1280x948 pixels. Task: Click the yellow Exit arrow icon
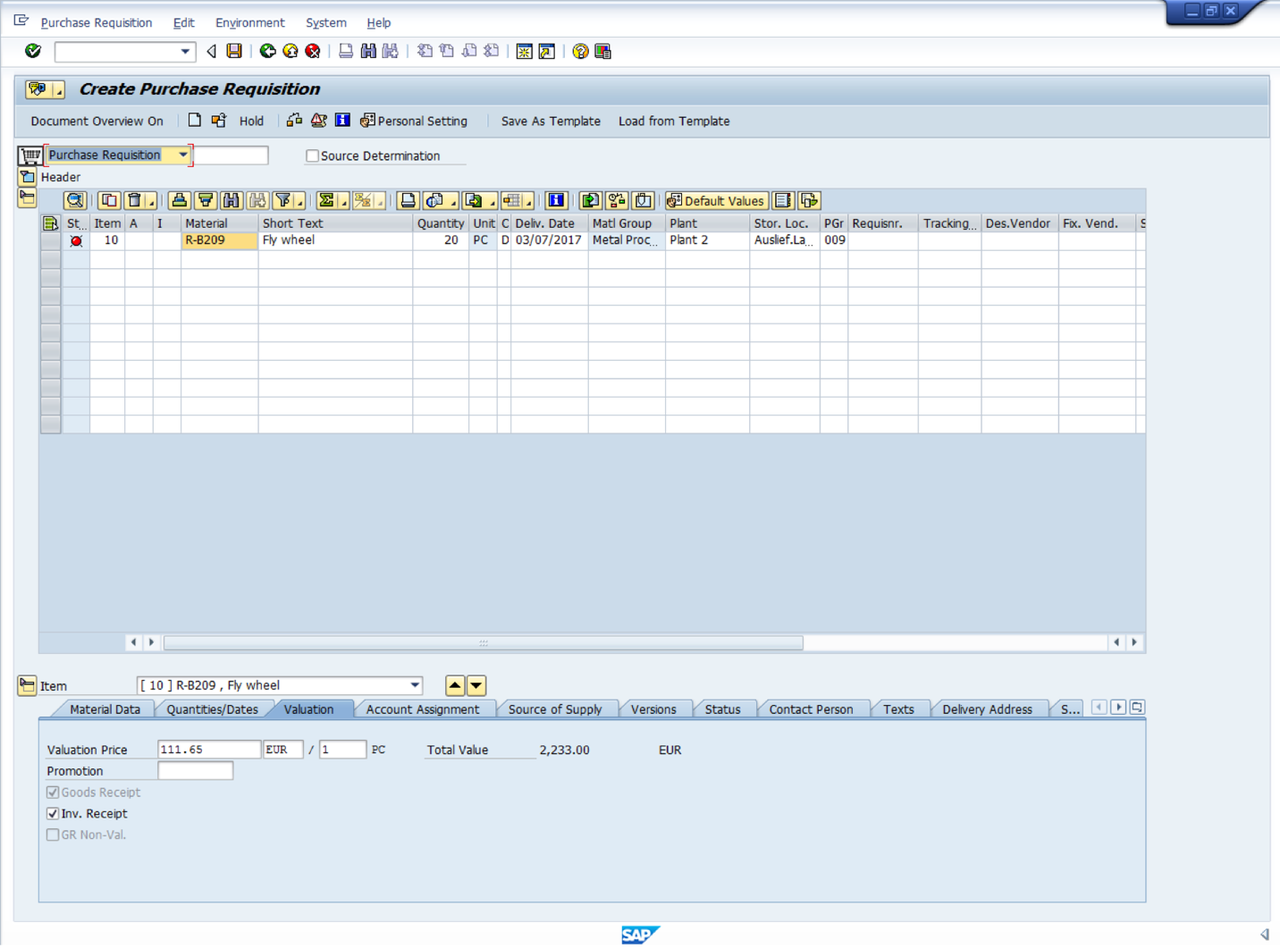290,51
